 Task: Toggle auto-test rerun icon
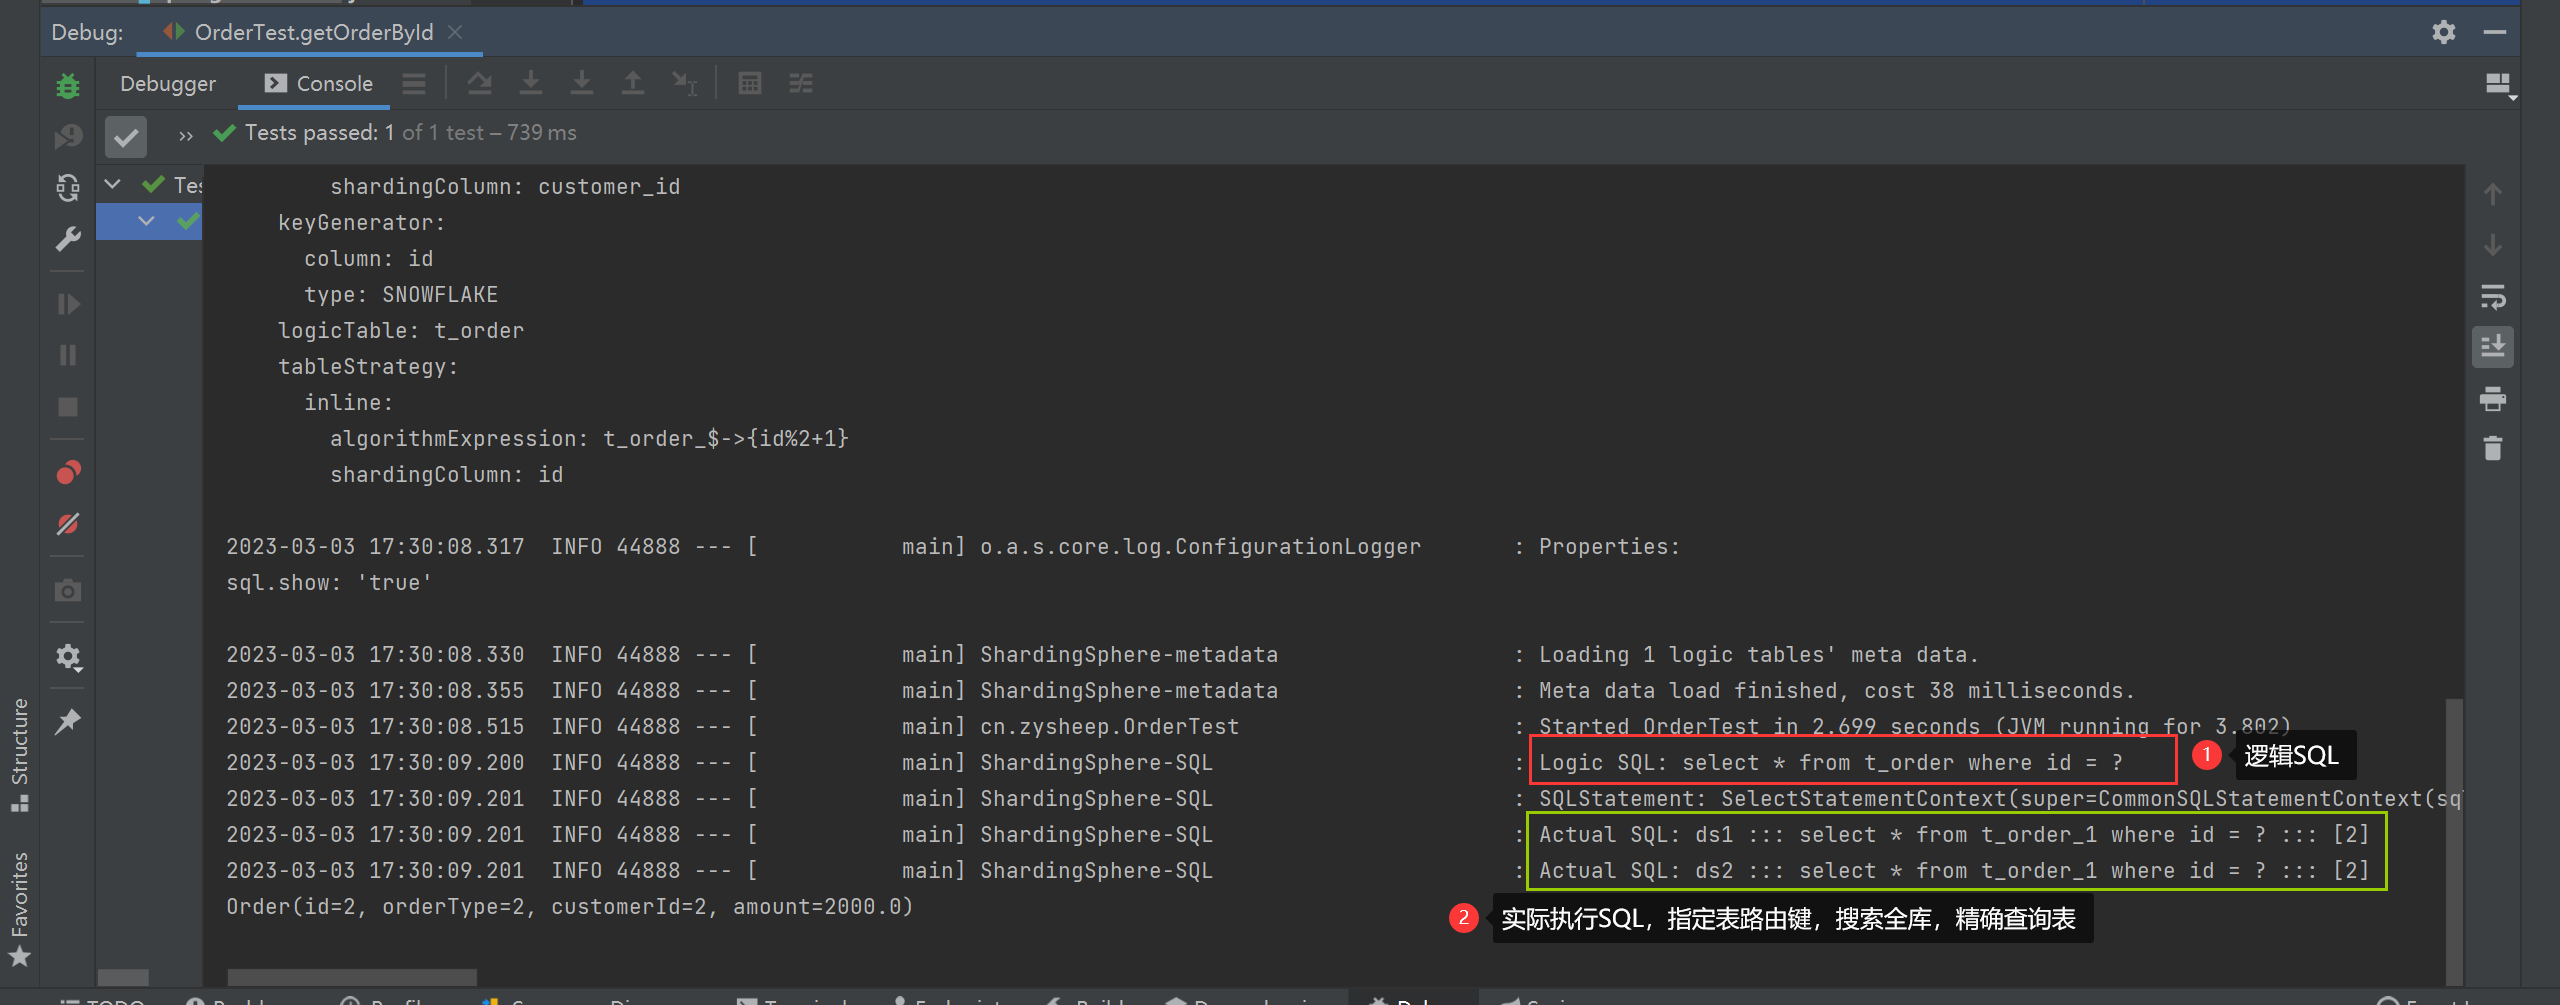[68, 187]
